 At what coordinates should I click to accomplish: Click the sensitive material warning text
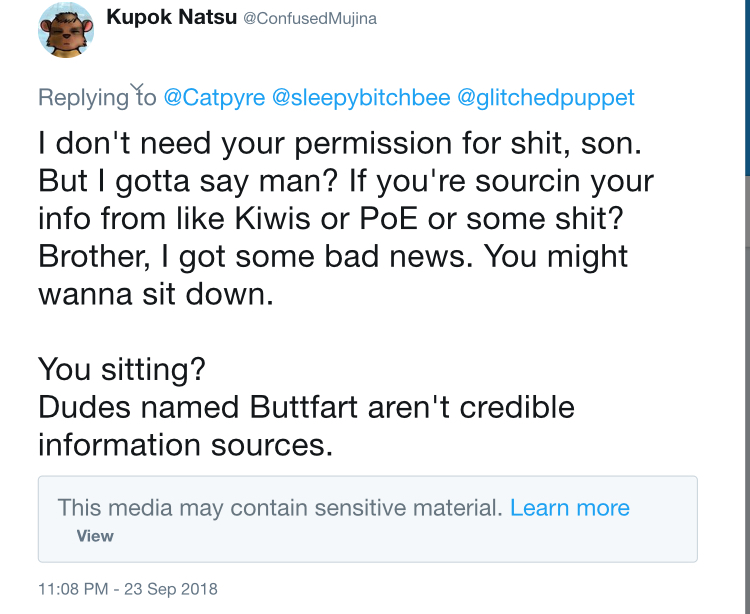click(280, 507)
